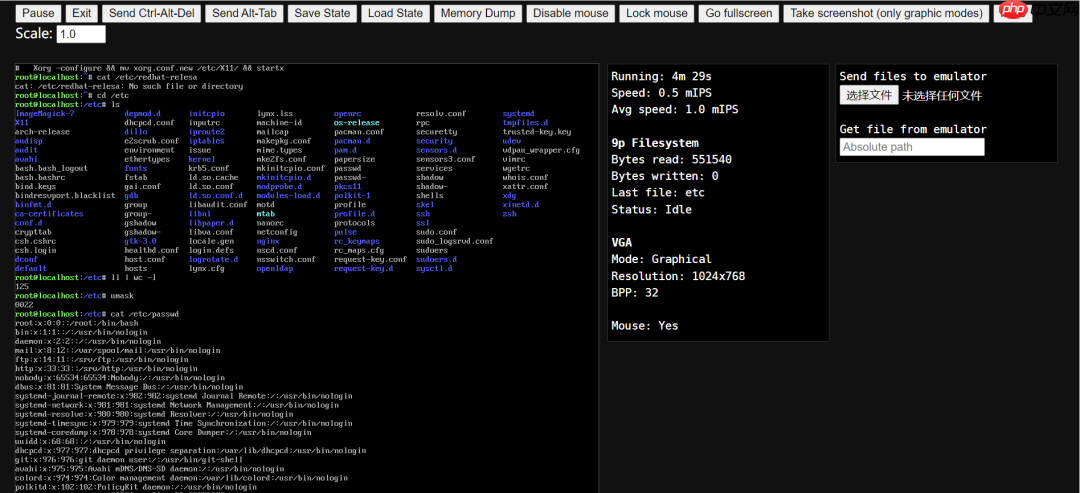Click 'request-key.conf' in the terminal listing
Screen dimensions: 1080x493
click(x=371, y=259)
